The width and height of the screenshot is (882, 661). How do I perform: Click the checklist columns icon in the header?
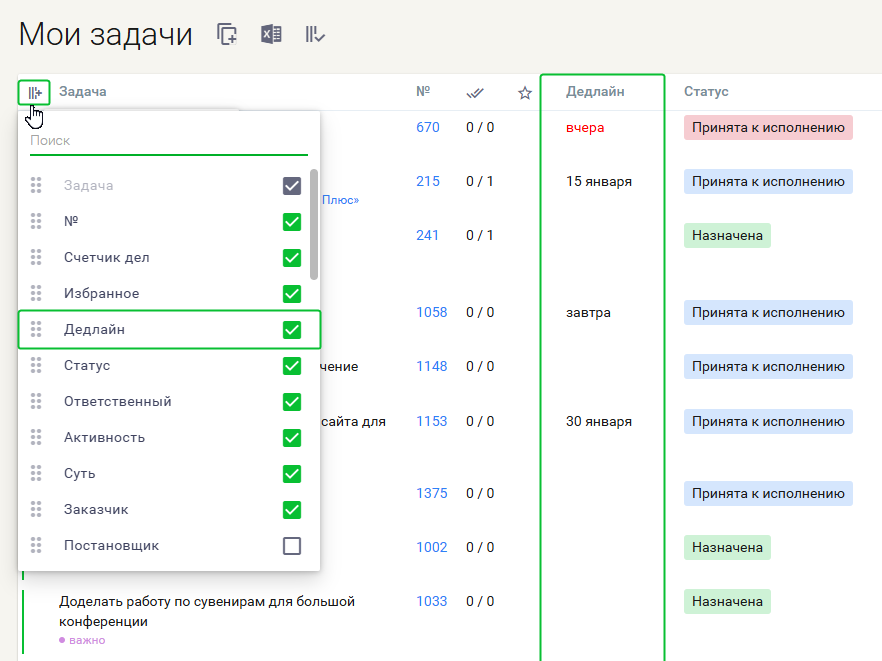point(315,34)
